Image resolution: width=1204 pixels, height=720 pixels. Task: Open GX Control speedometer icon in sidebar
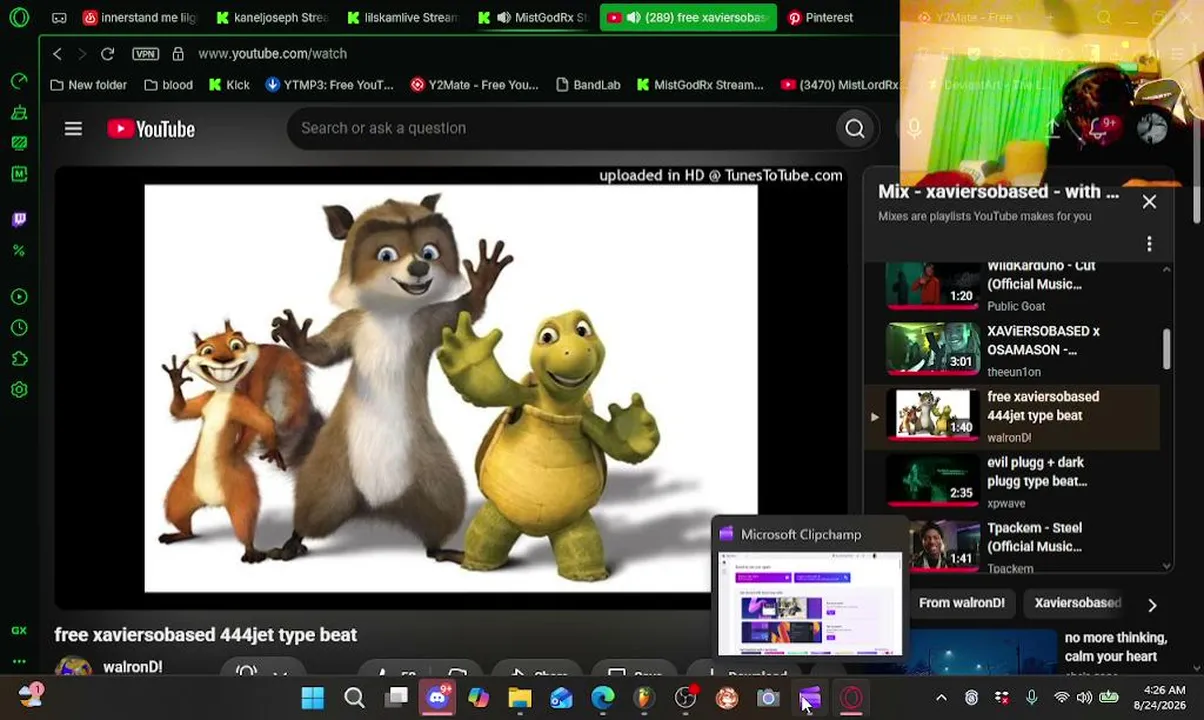tap(19, 80)
